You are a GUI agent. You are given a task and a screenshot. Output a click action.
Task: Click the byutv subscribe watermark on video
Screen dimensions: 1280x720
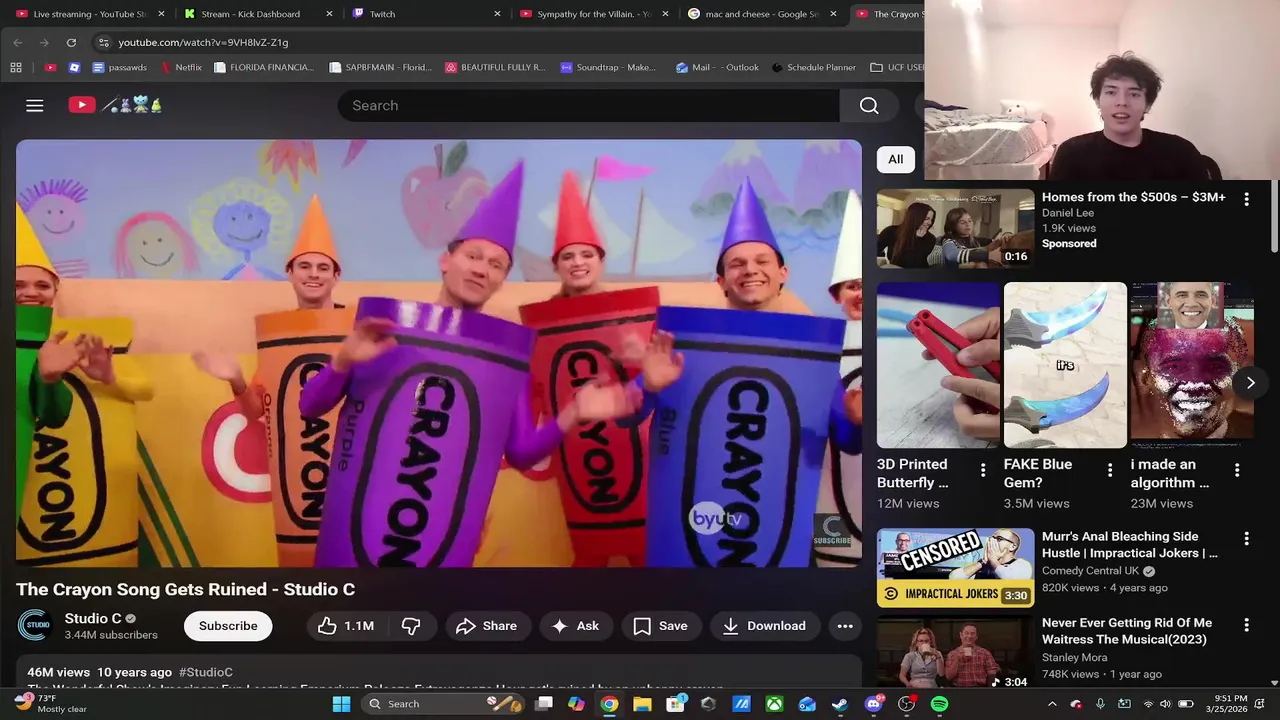tap(831, 530)
